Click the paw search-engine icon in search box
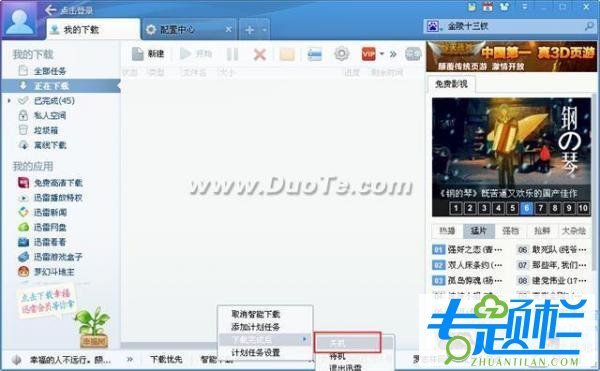The height and width of the screenshot is (371, 600). coord(432,26)
